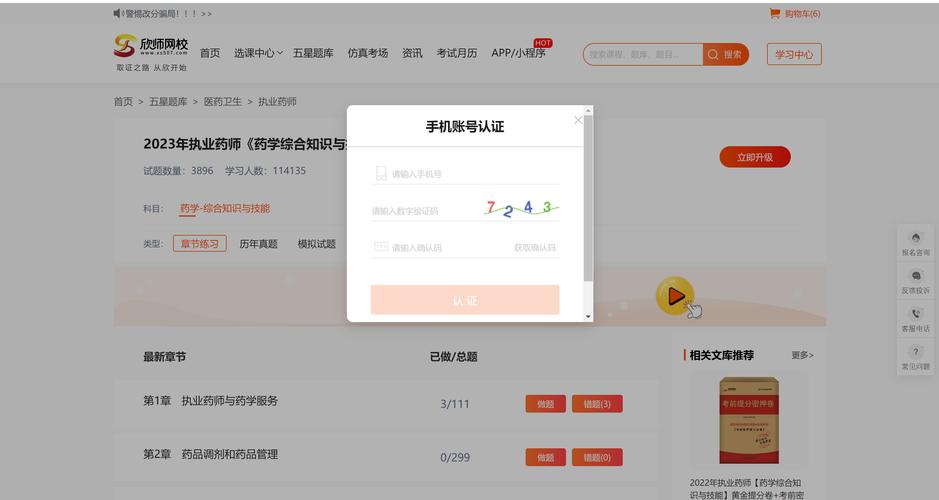The height and width of the screenshot is (500, 939).
Task: Click the 反馈投诉 sidebar icon
Action: click(915, 276)
